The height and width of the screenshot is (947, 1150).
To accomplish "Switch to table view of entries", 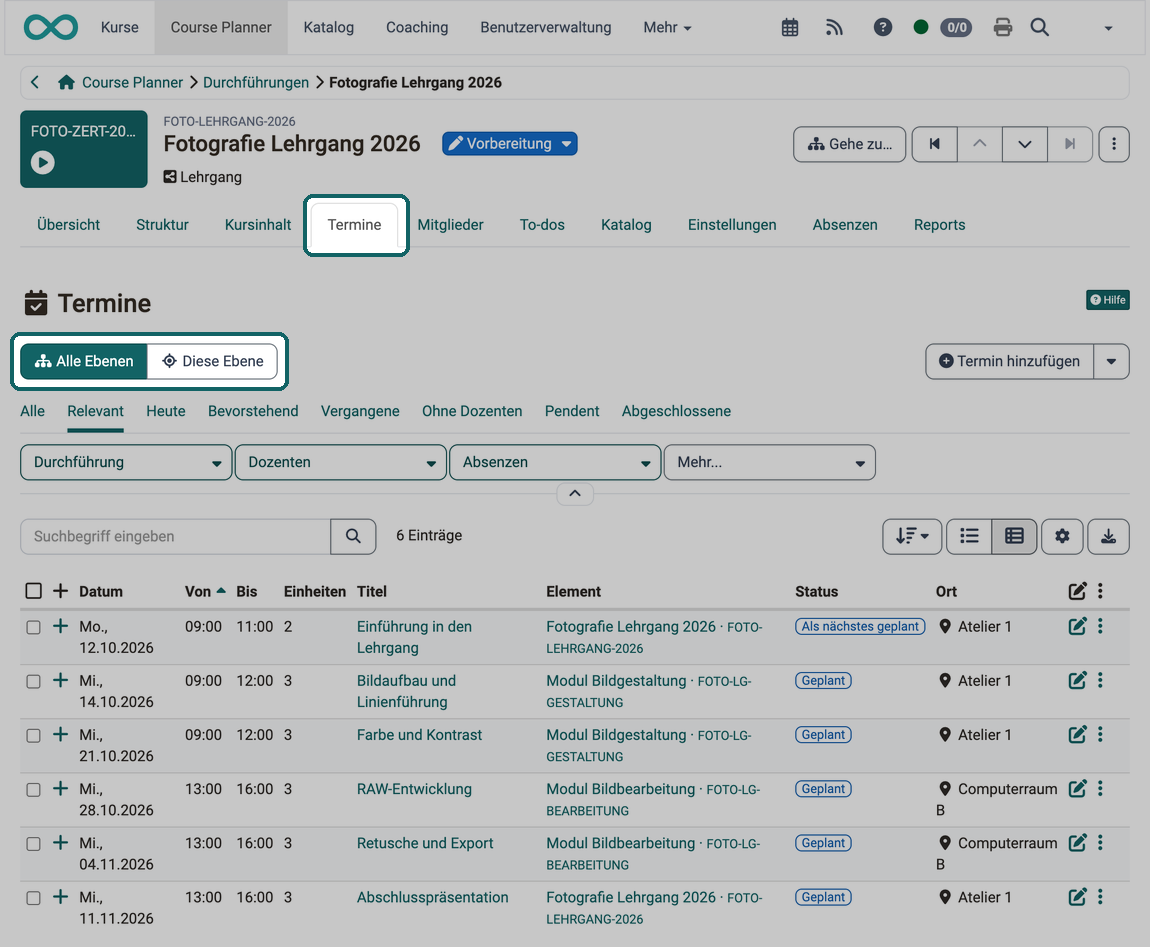I will click(1014, 536).
